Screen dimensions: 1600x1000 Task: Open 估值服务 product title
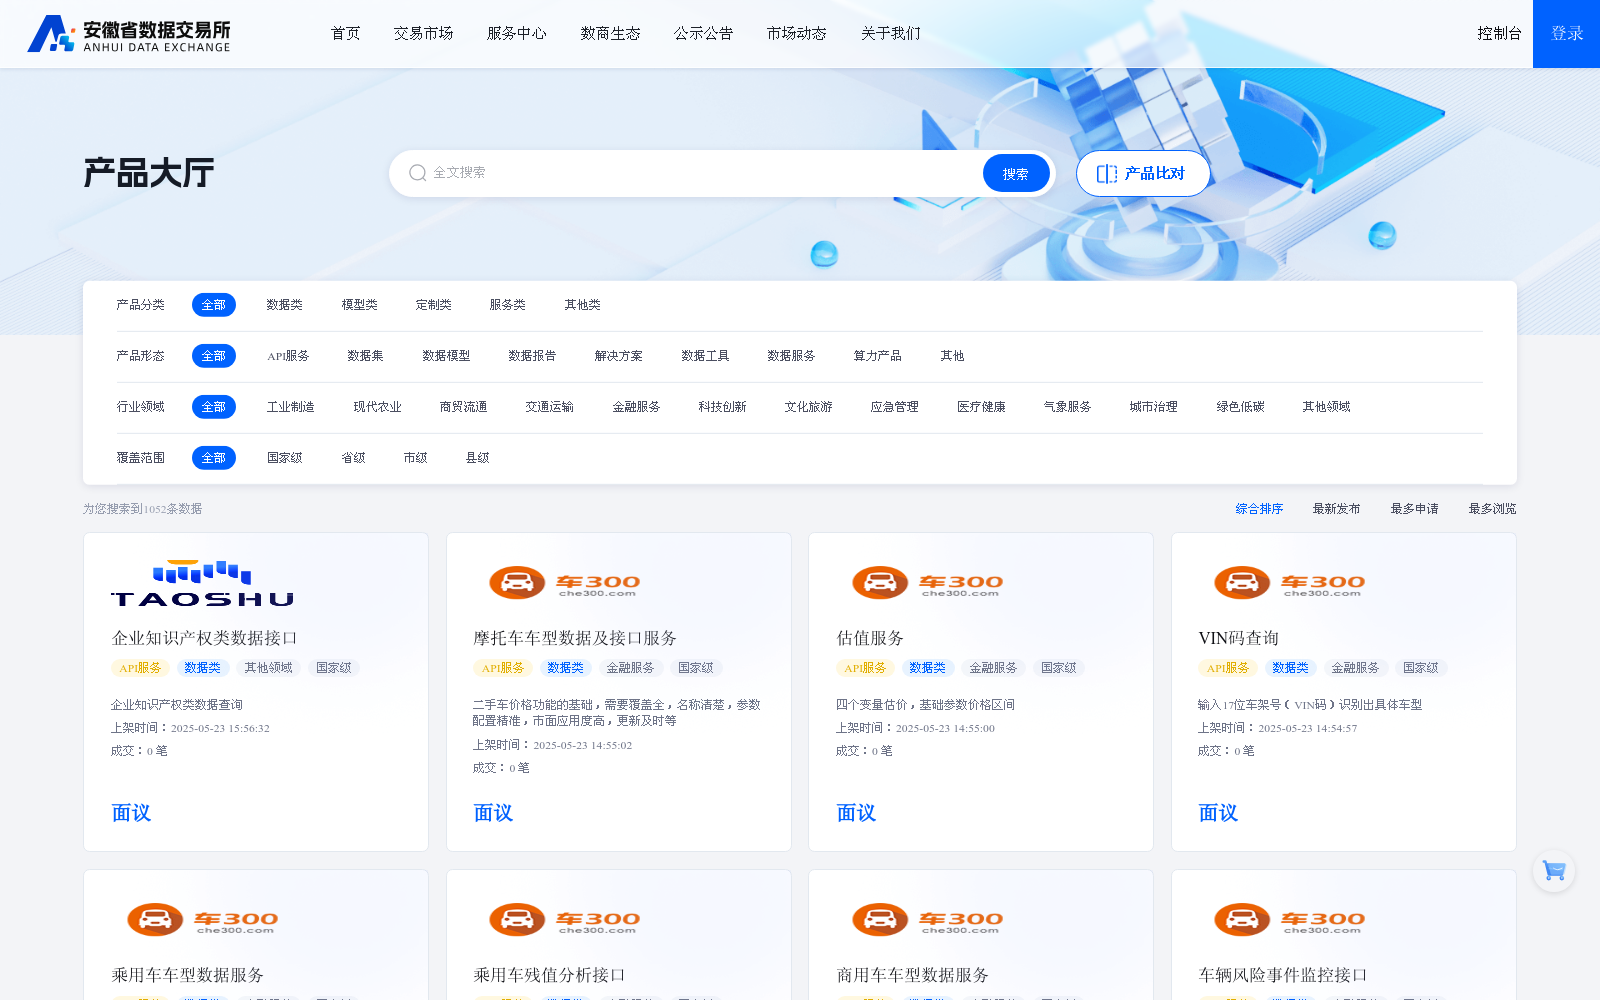pos(870,638)
